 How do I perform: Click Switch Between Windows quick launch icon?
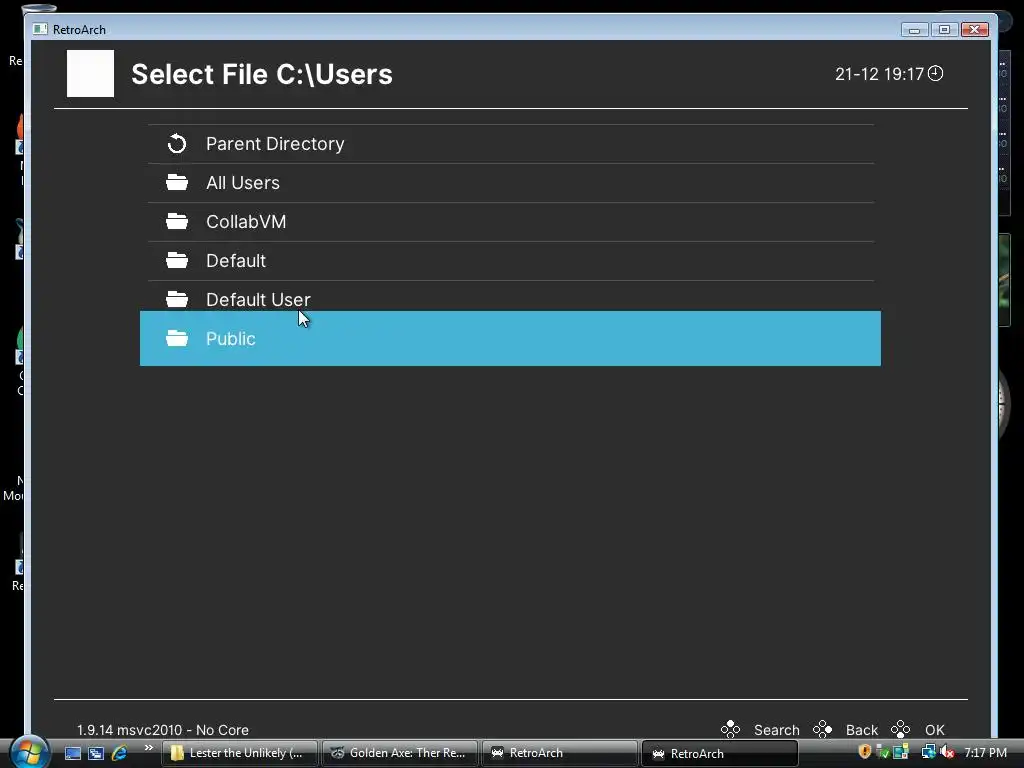point(96,753)
